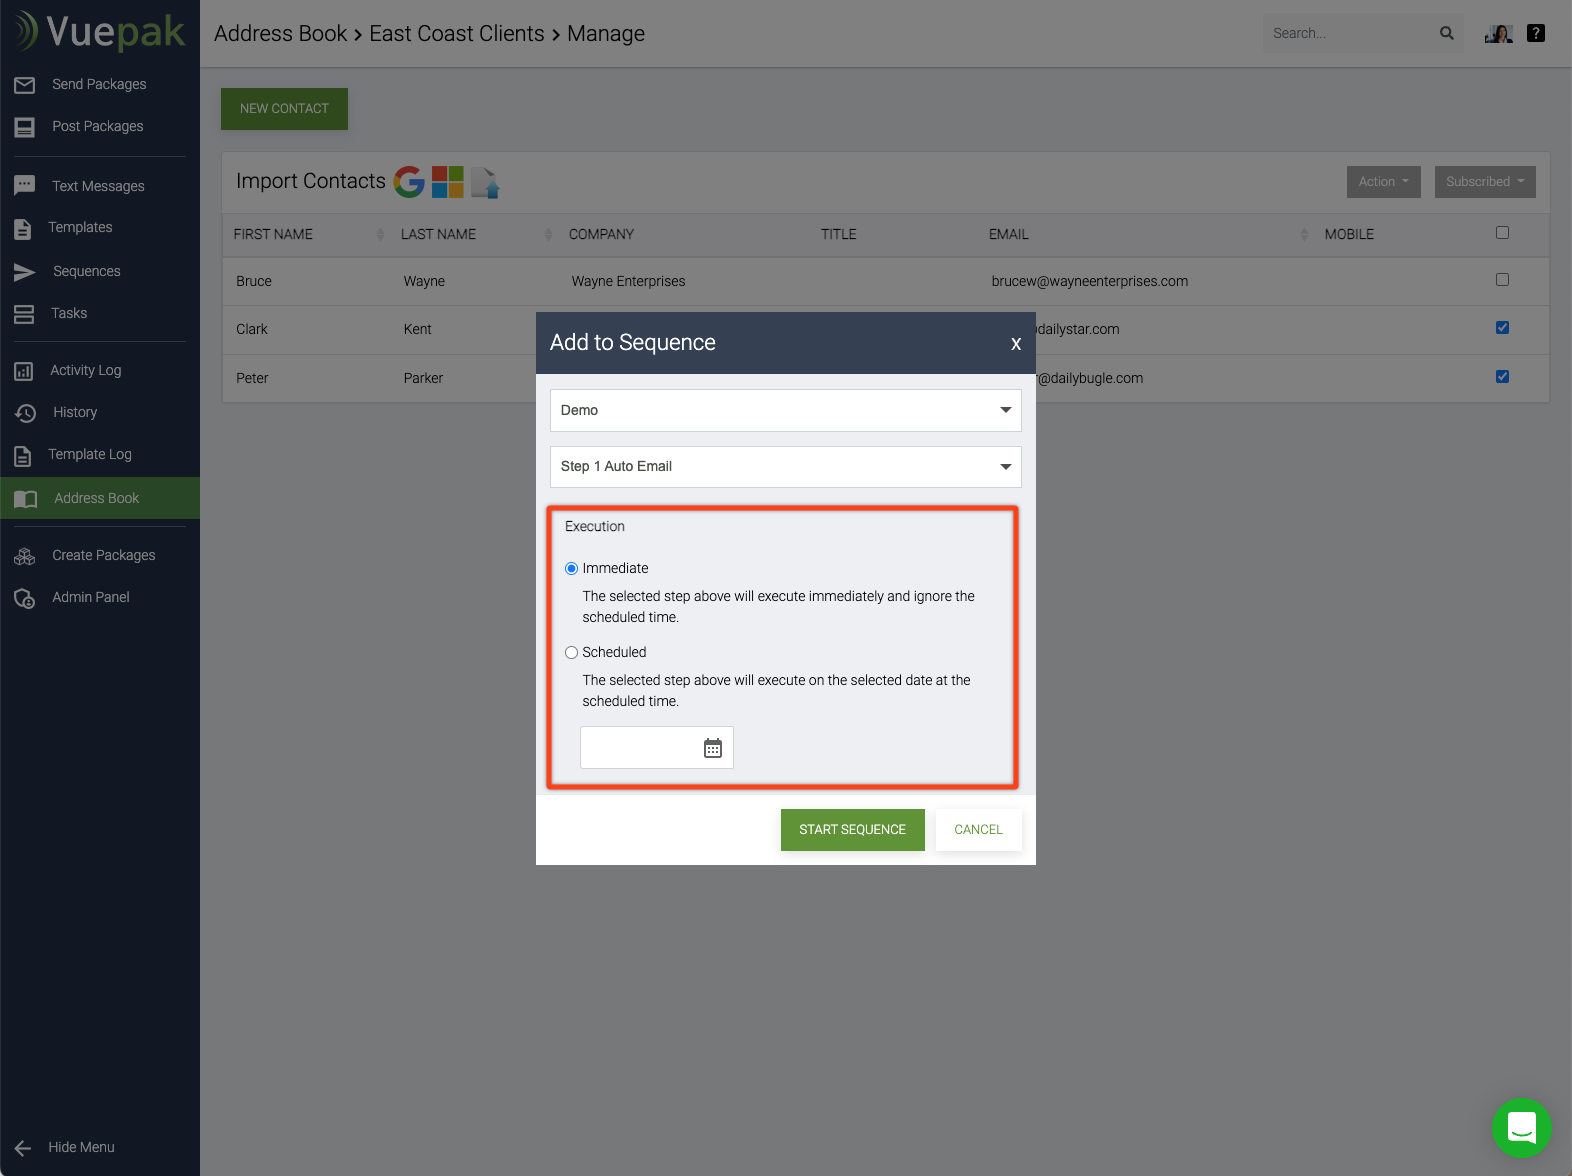Viewport: 1572px width, 1176px height.
Task: Click the Template Log file icon
Action: pyautogui.click(x=23, y=456)
